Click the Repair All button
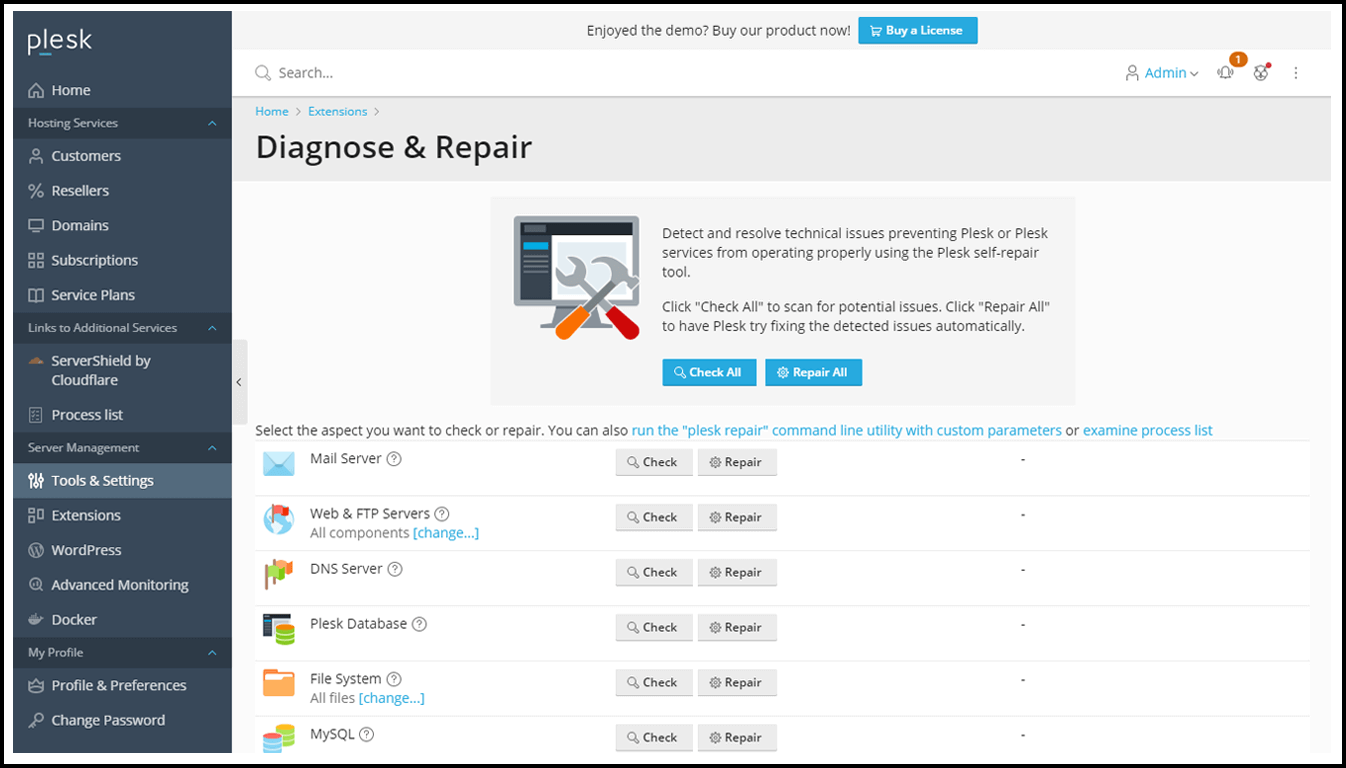1346x768 pixels. (814, 372)
